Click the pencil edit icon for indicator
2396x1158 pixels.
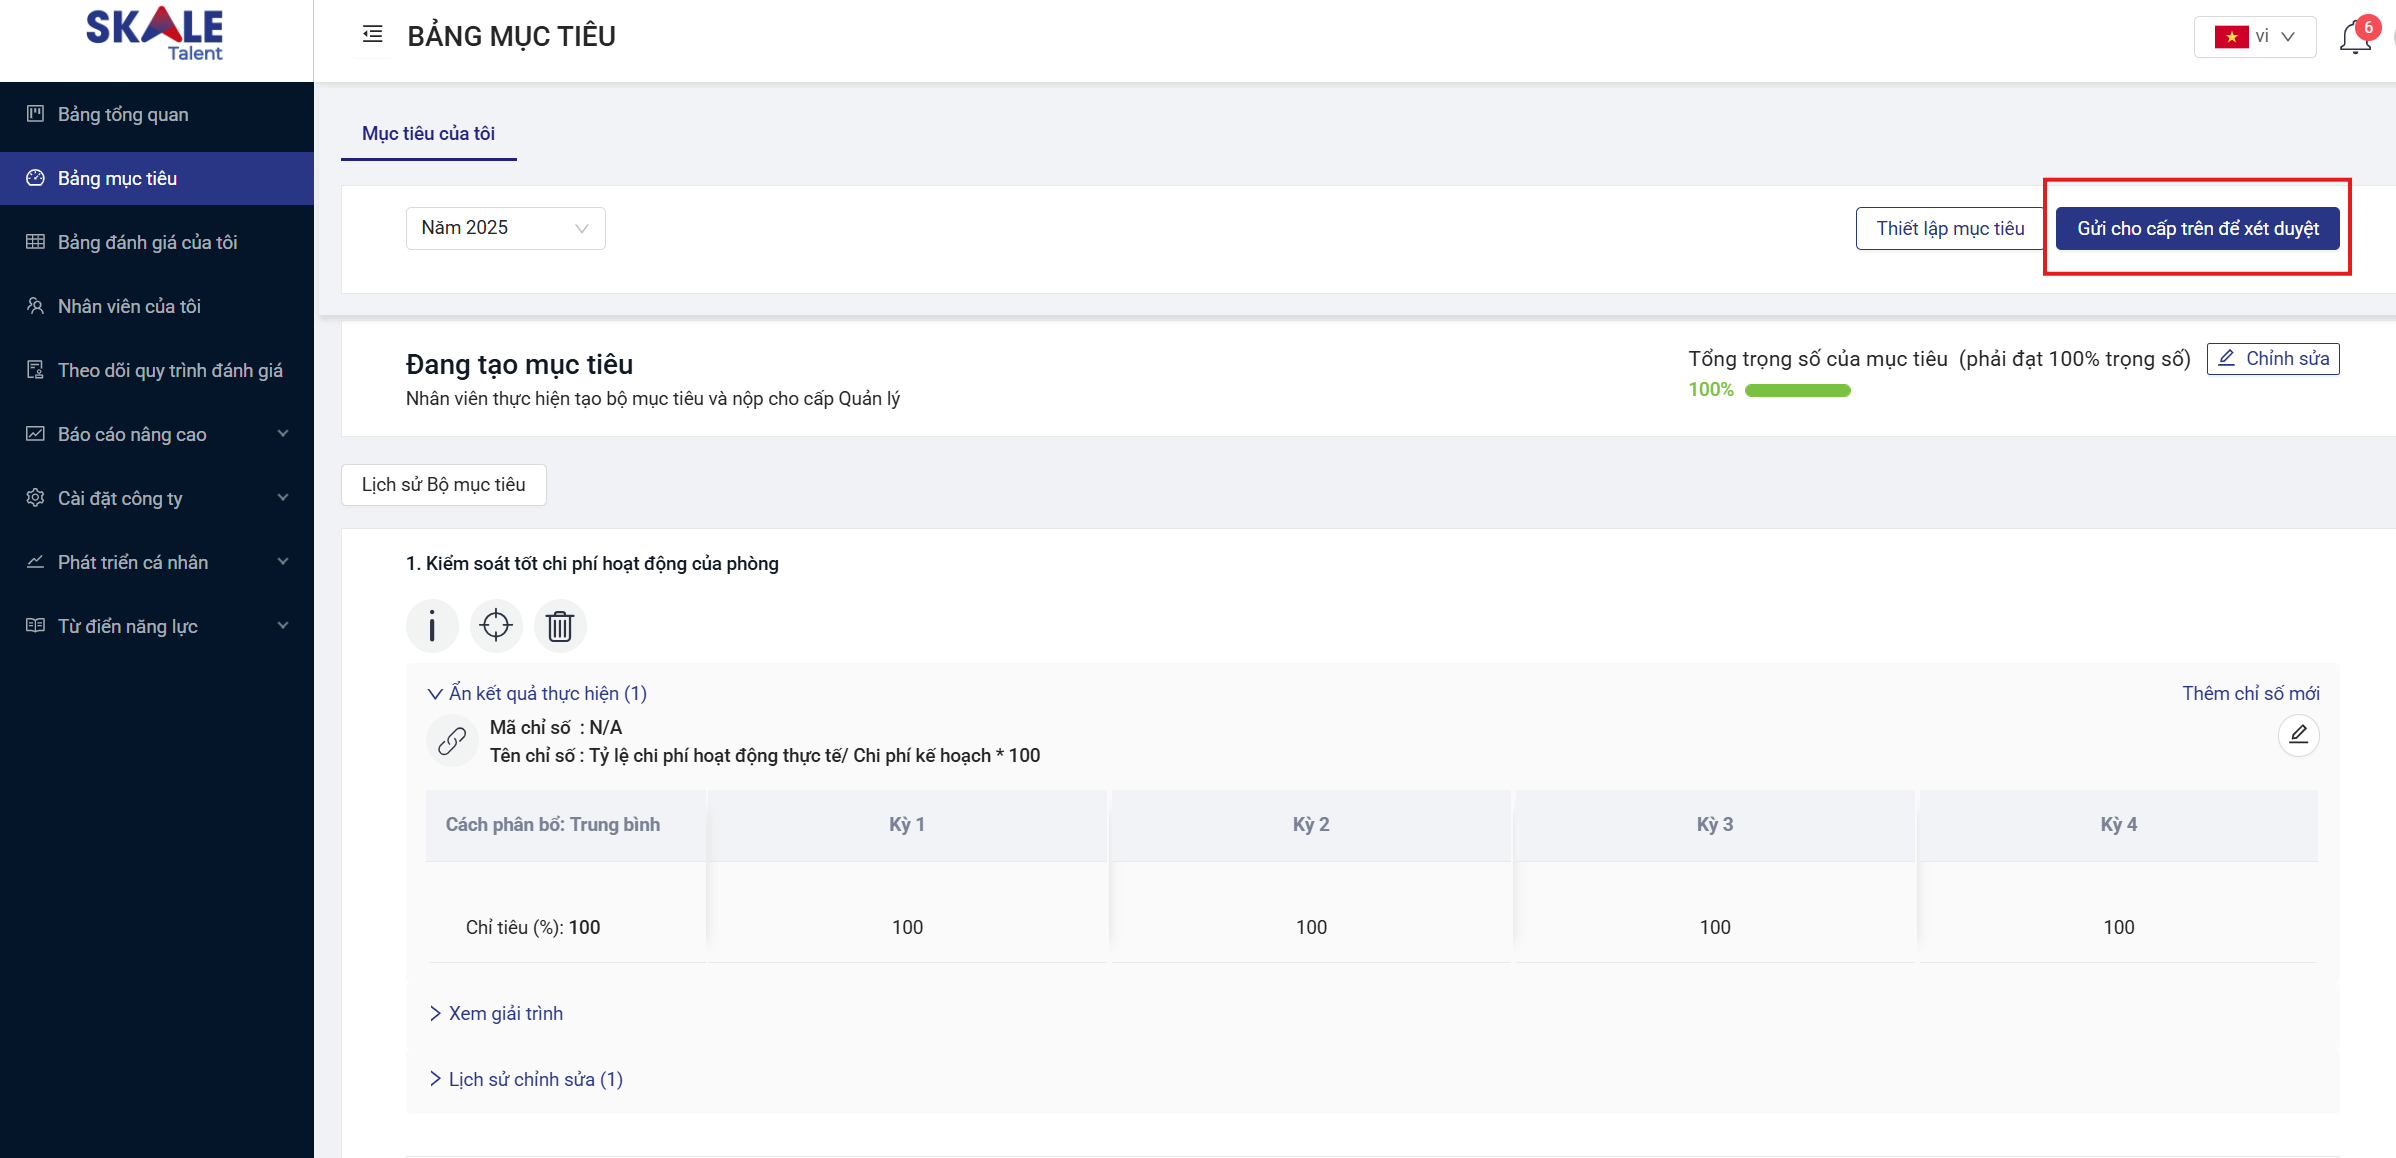[x=2298, y=736]
